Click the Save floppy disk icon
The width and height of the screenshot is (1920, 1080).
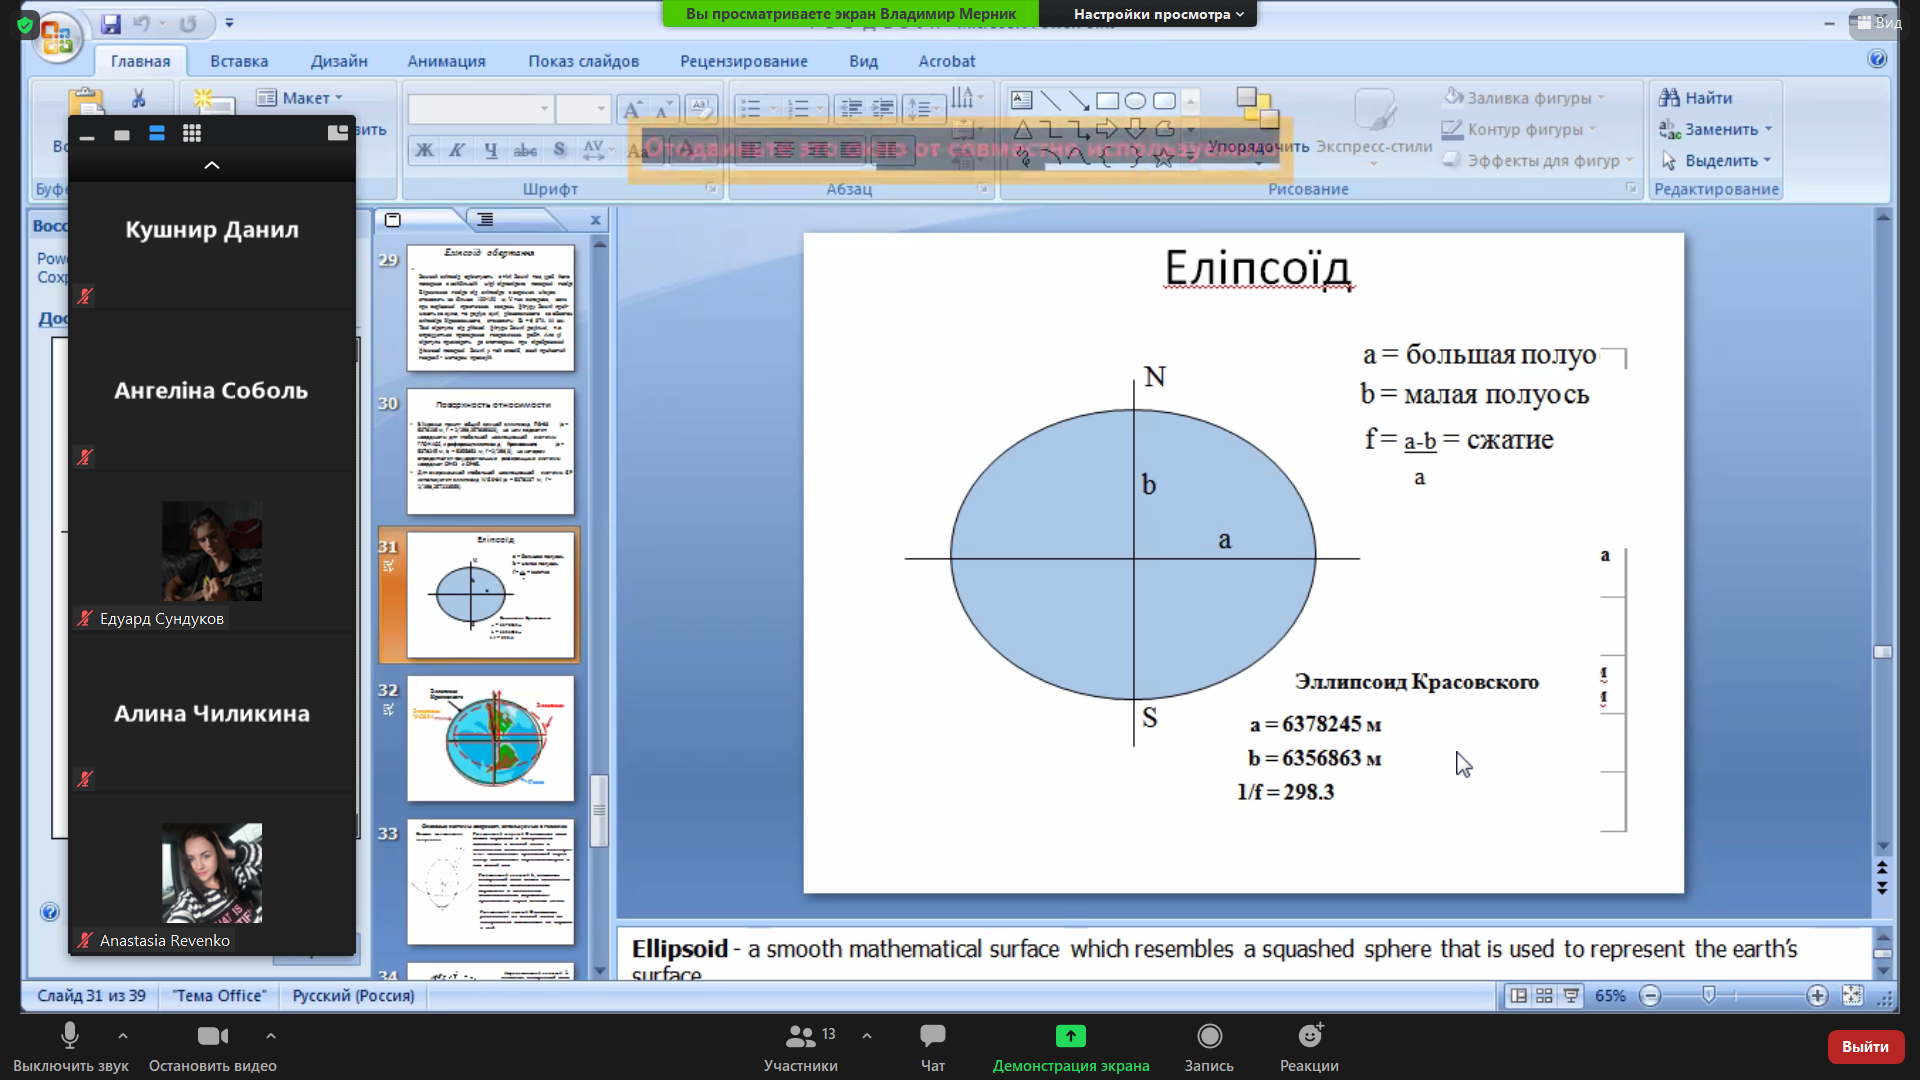click(x=111, y=23)
